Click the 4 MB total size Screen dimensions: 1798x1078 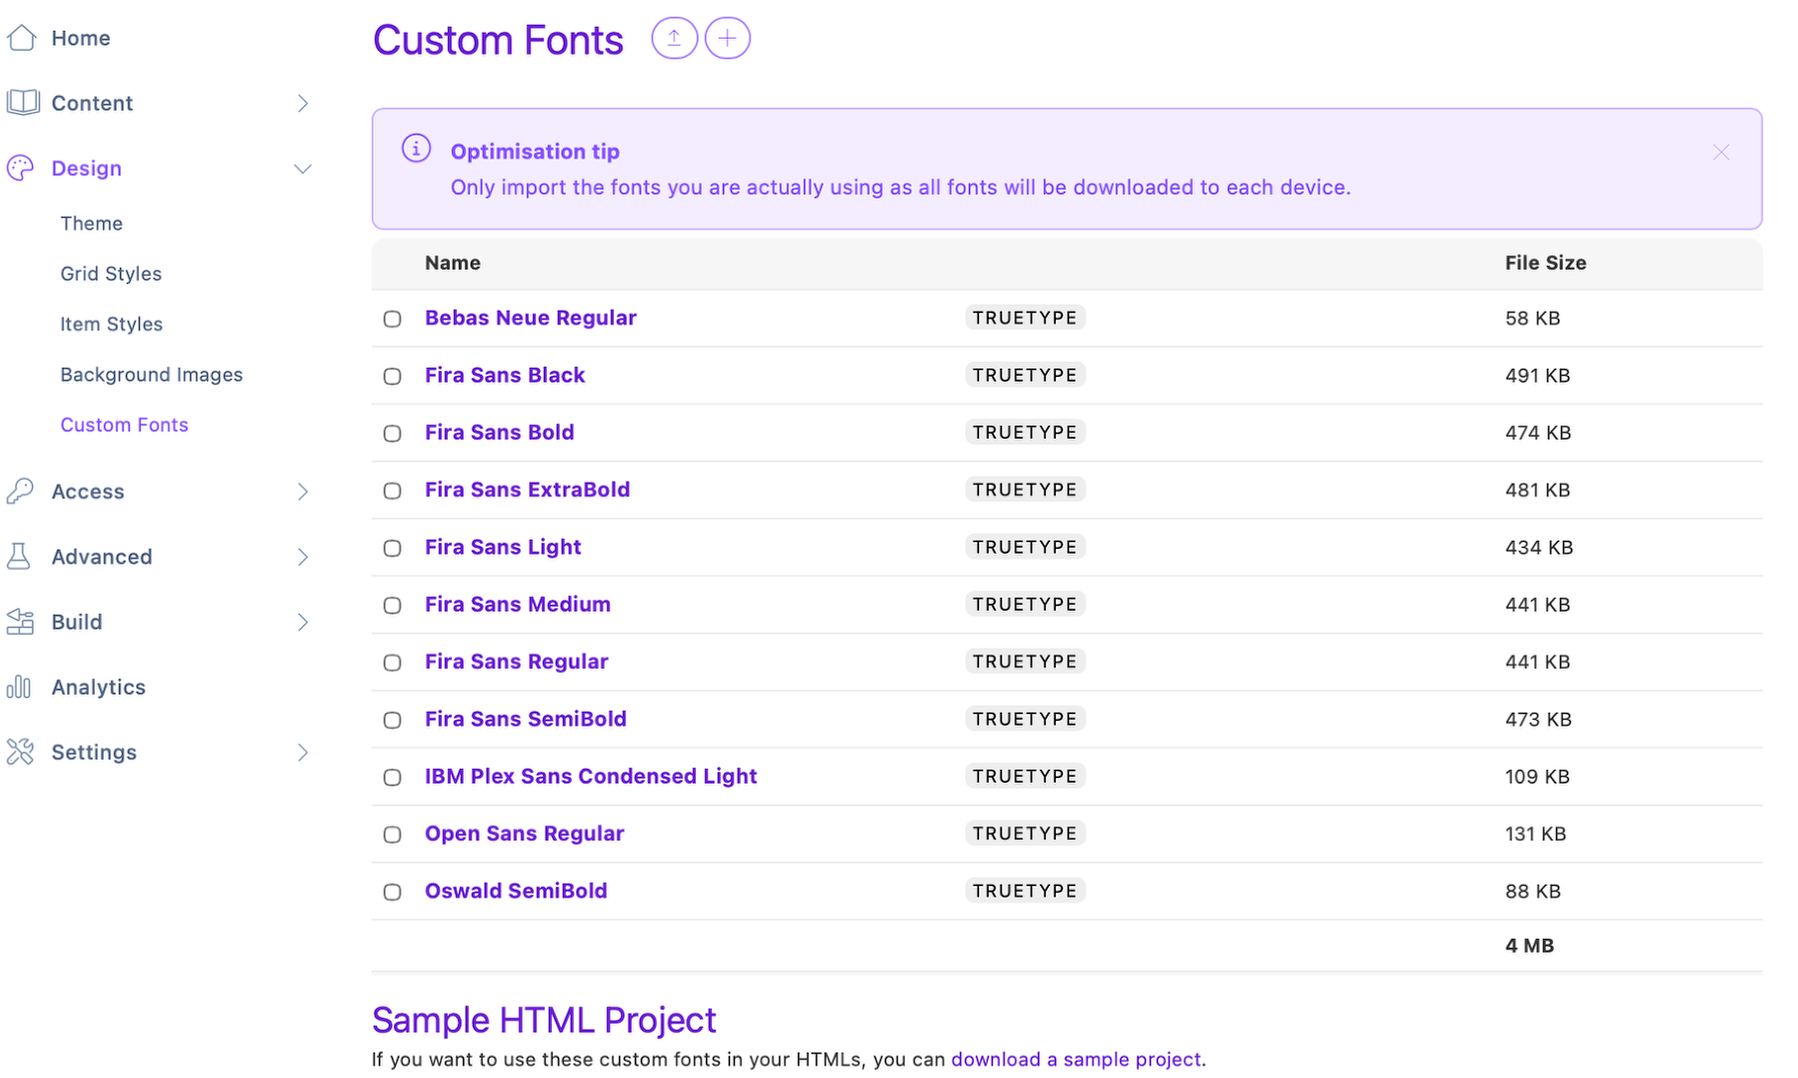click(1529, 946)
